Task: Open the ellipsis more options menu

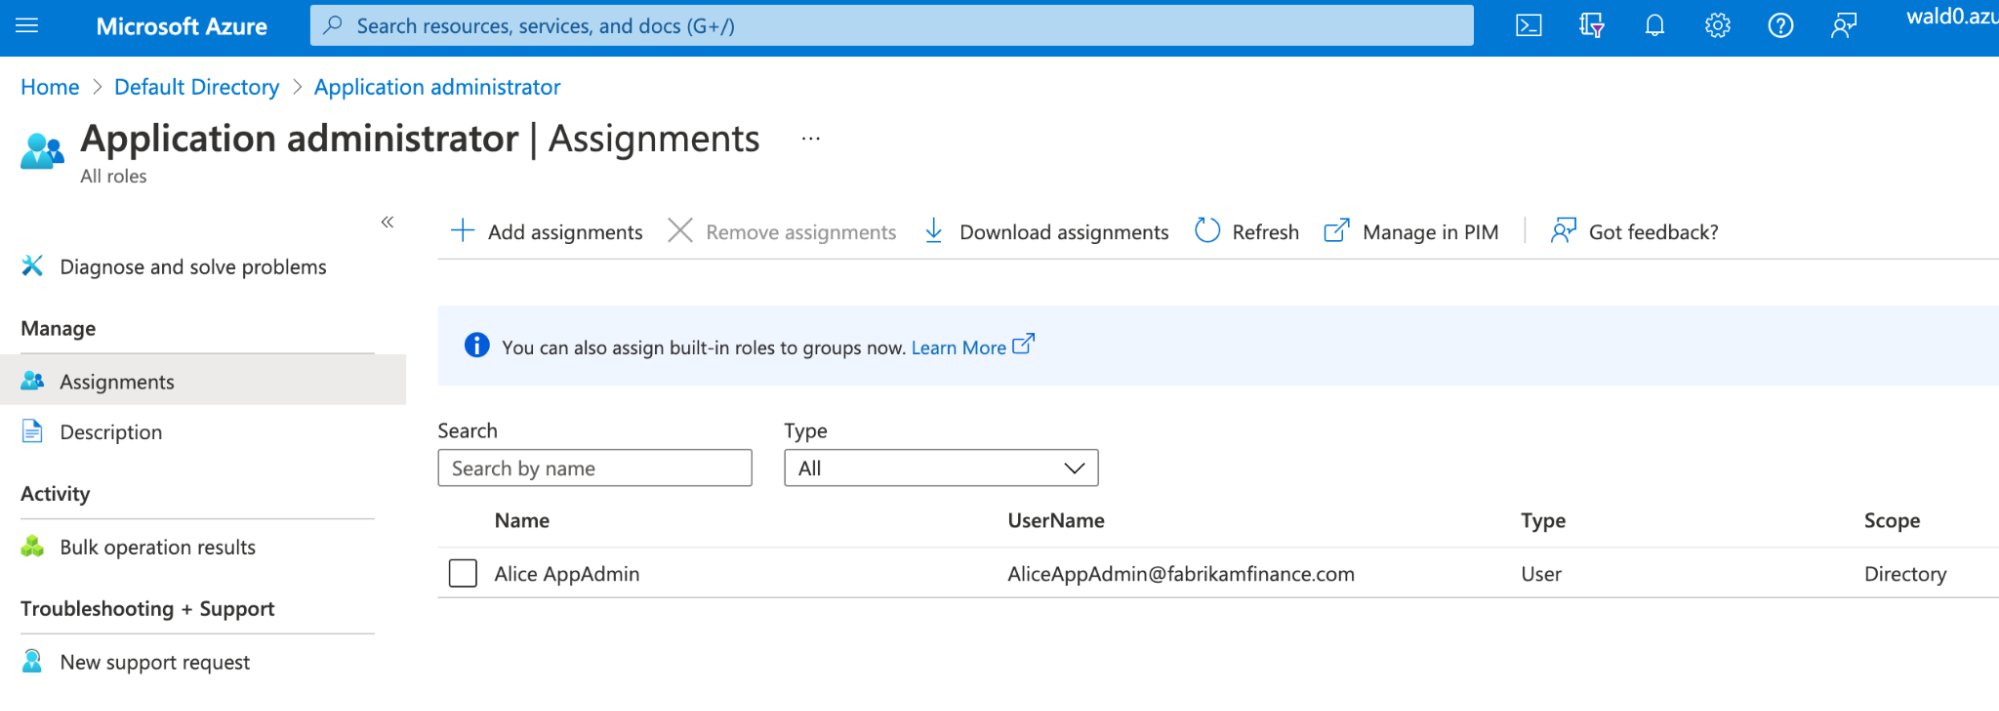Action: pyautogui.click(x=810, y=139)
